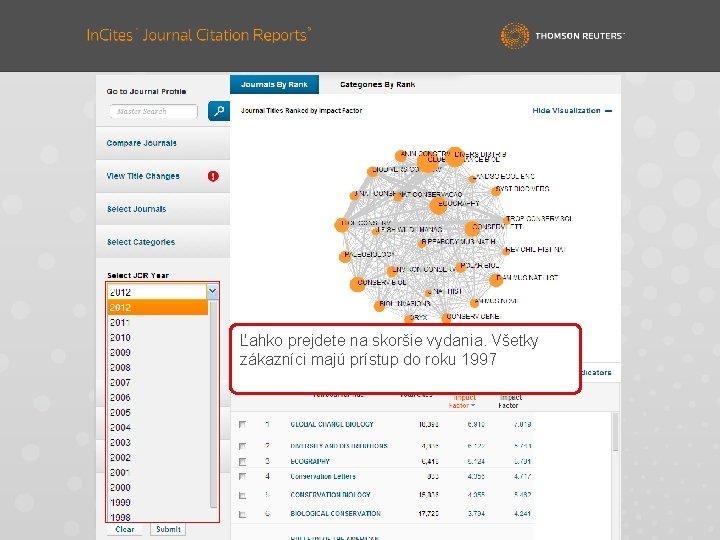
Task: Tick the checkbox for Diversity and Distributions
Action: click(x=242, y=446)
